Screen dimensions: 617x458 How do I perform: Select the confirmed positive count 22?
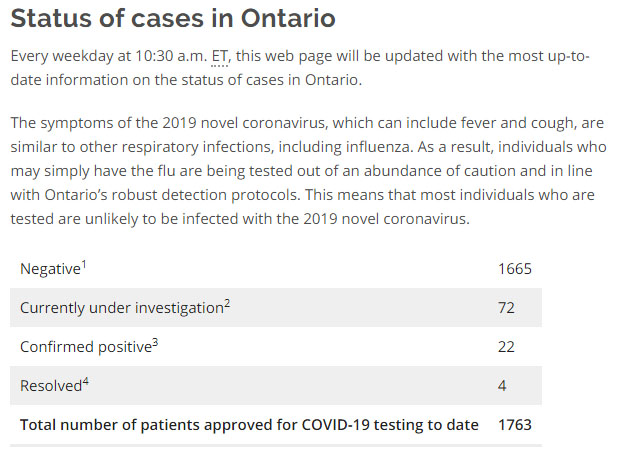[x=506, y=346]
